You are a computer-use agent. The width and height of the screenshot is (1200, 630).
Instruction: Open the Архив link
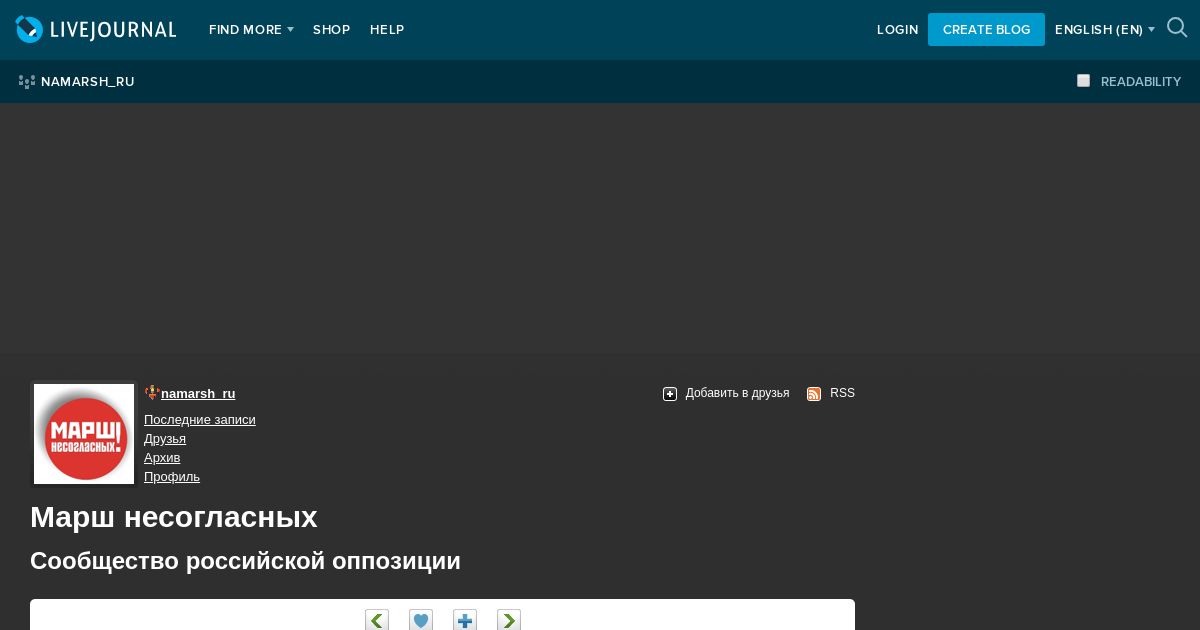coord(162,458)
